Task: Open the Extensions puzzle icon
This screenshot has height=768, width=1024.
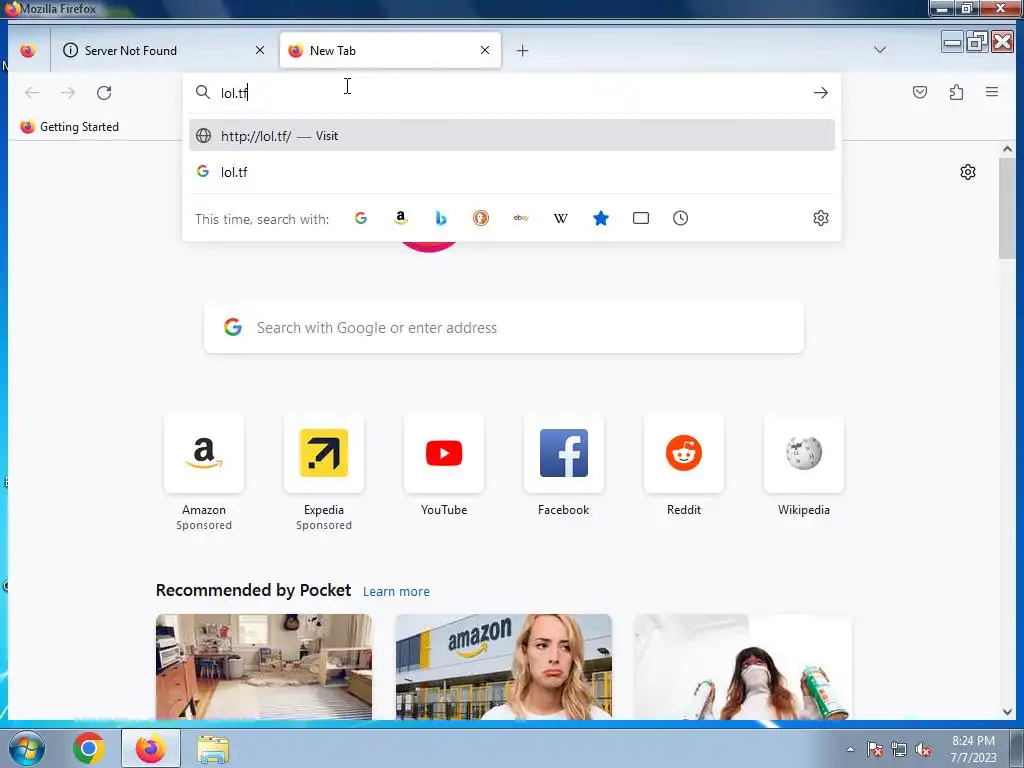Action: point(956,92)
